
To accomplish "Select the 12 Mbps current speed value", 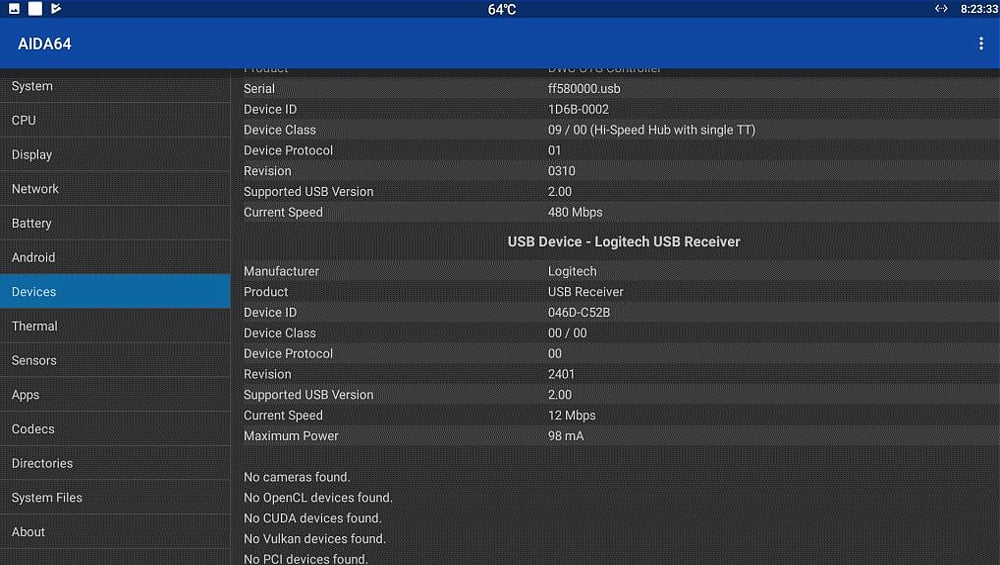I will 571,415.
